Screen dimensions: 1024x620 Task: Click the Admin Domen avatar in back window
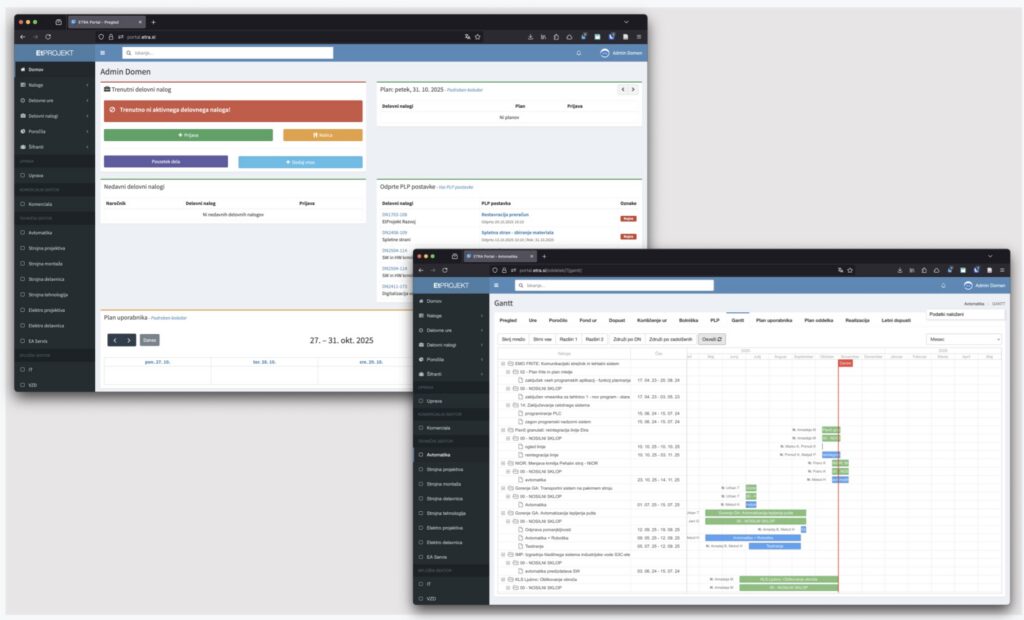604,52
